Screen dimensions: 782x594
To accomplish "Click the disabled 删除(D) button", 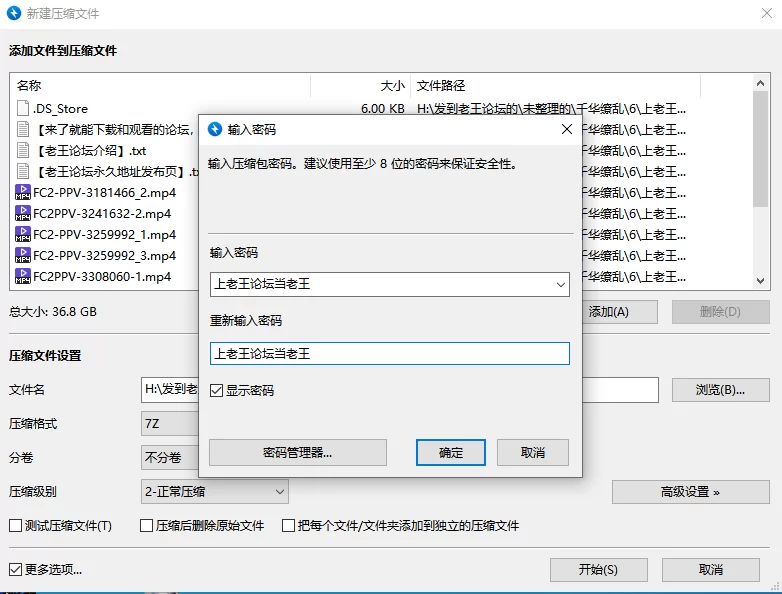I will [721, 312].
